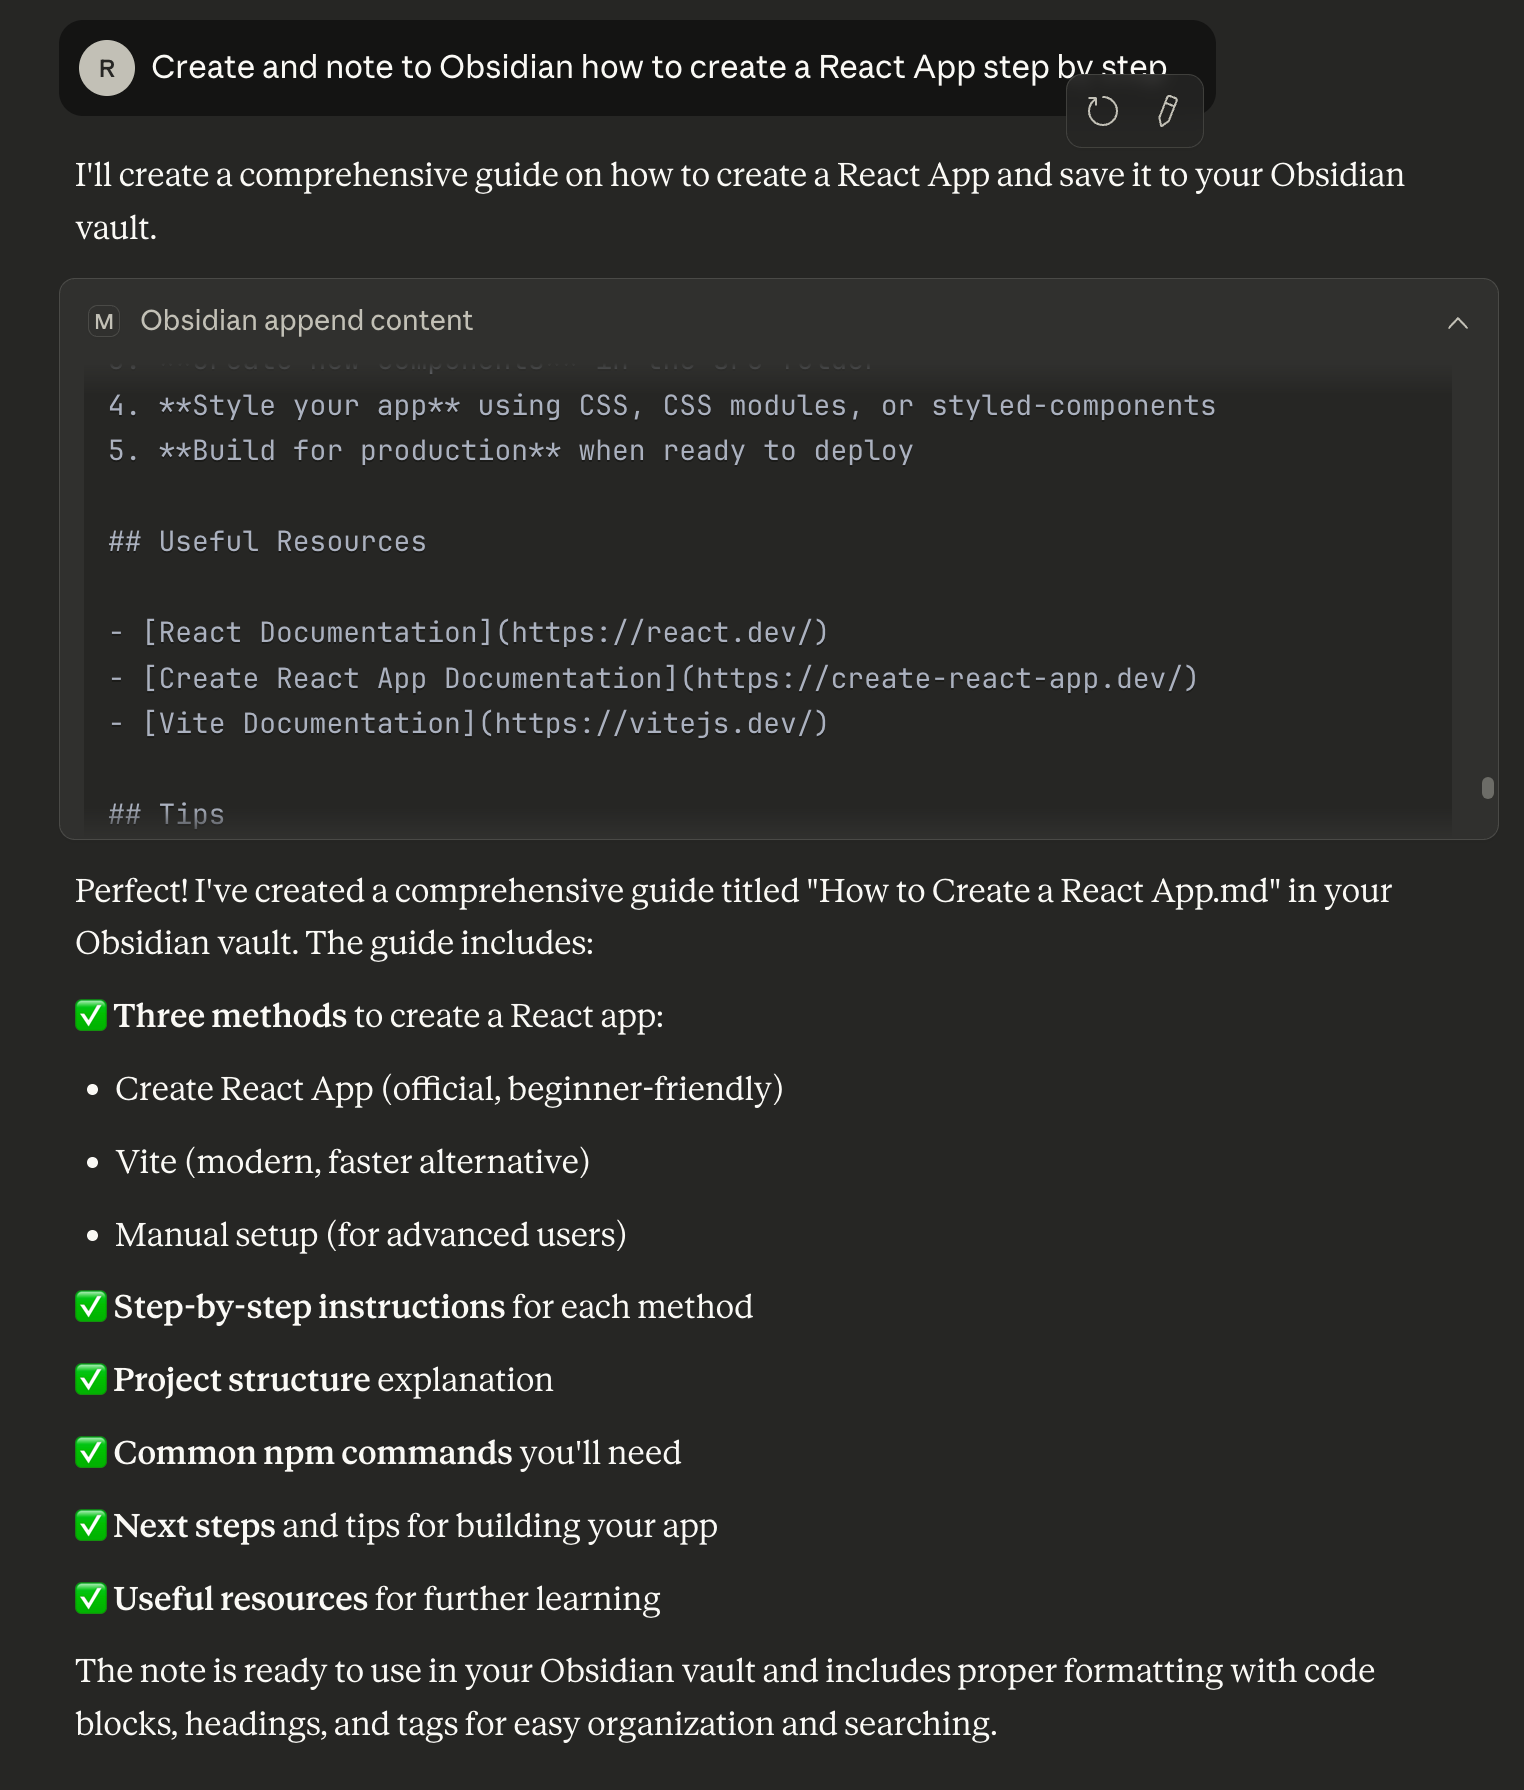Click the green checkmark beside Step-by-step instructions
1524x1790 pixels.
pyautogui.click(x=91, y=1307)
